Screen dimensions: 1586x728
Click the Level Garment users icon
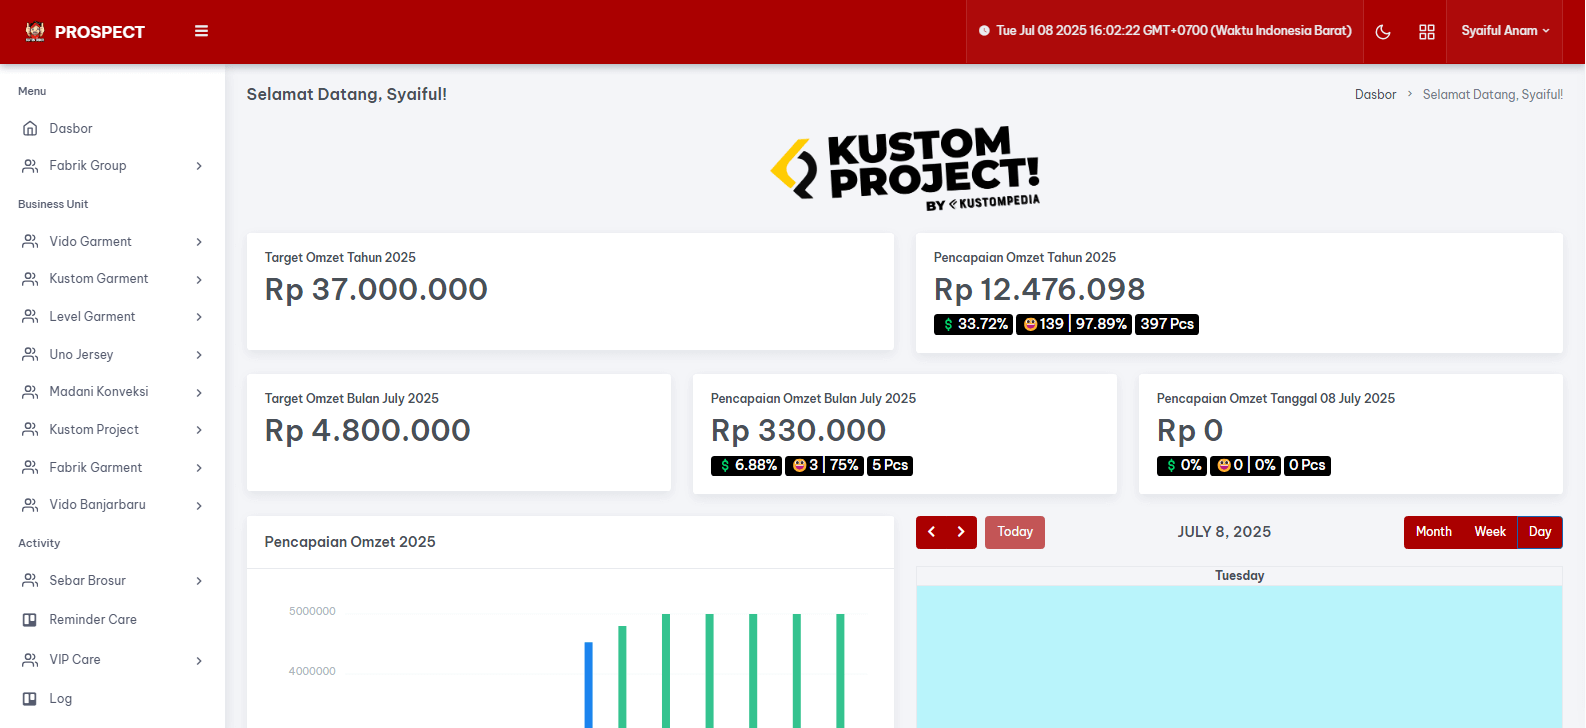tap(30, 316)
